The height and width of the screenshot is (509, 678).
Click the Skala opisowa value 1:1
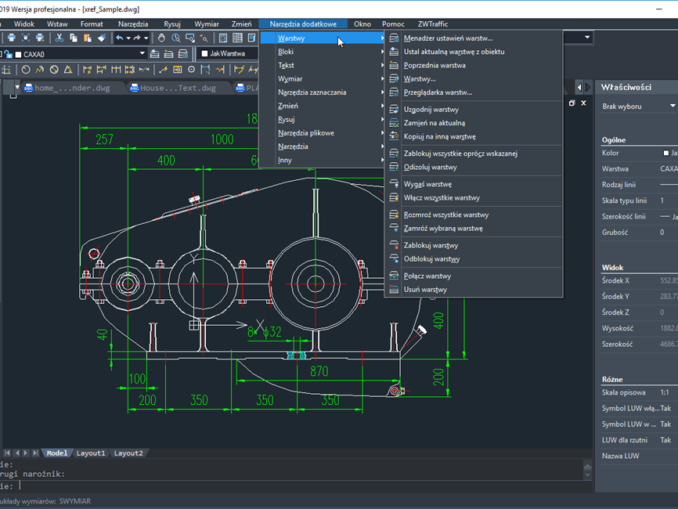coord(665,393)
